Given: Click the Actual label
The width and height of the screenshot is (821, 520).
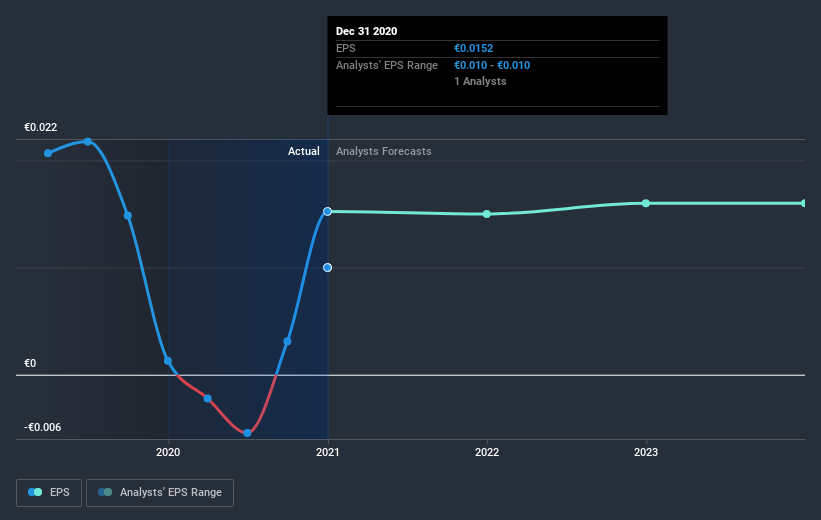Looking at the screenshot, I should [304, 151].
